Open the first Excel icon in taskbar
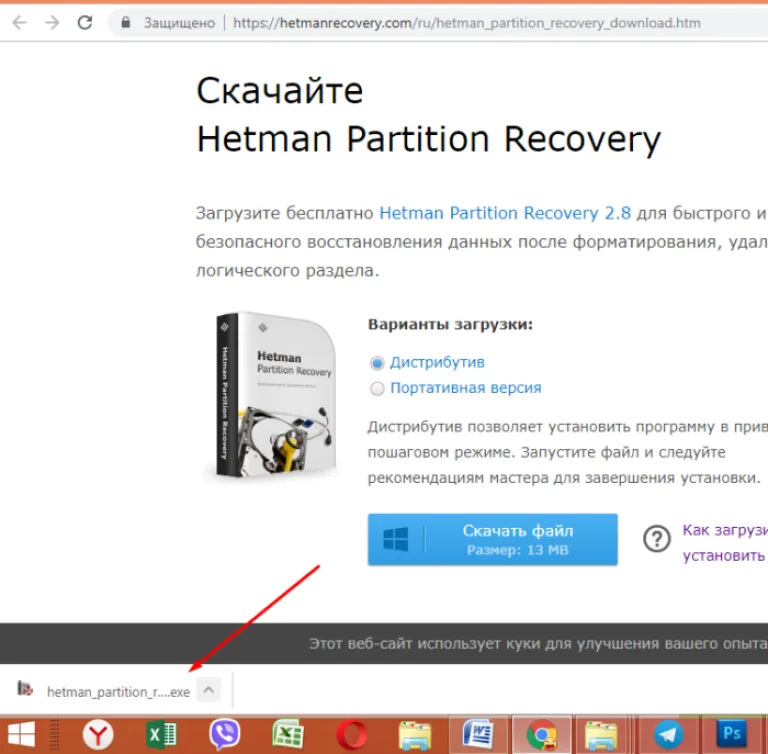Image resolution: width=768 pixels, height=754 pixels. pyautogui.click(x=161, y=734)
